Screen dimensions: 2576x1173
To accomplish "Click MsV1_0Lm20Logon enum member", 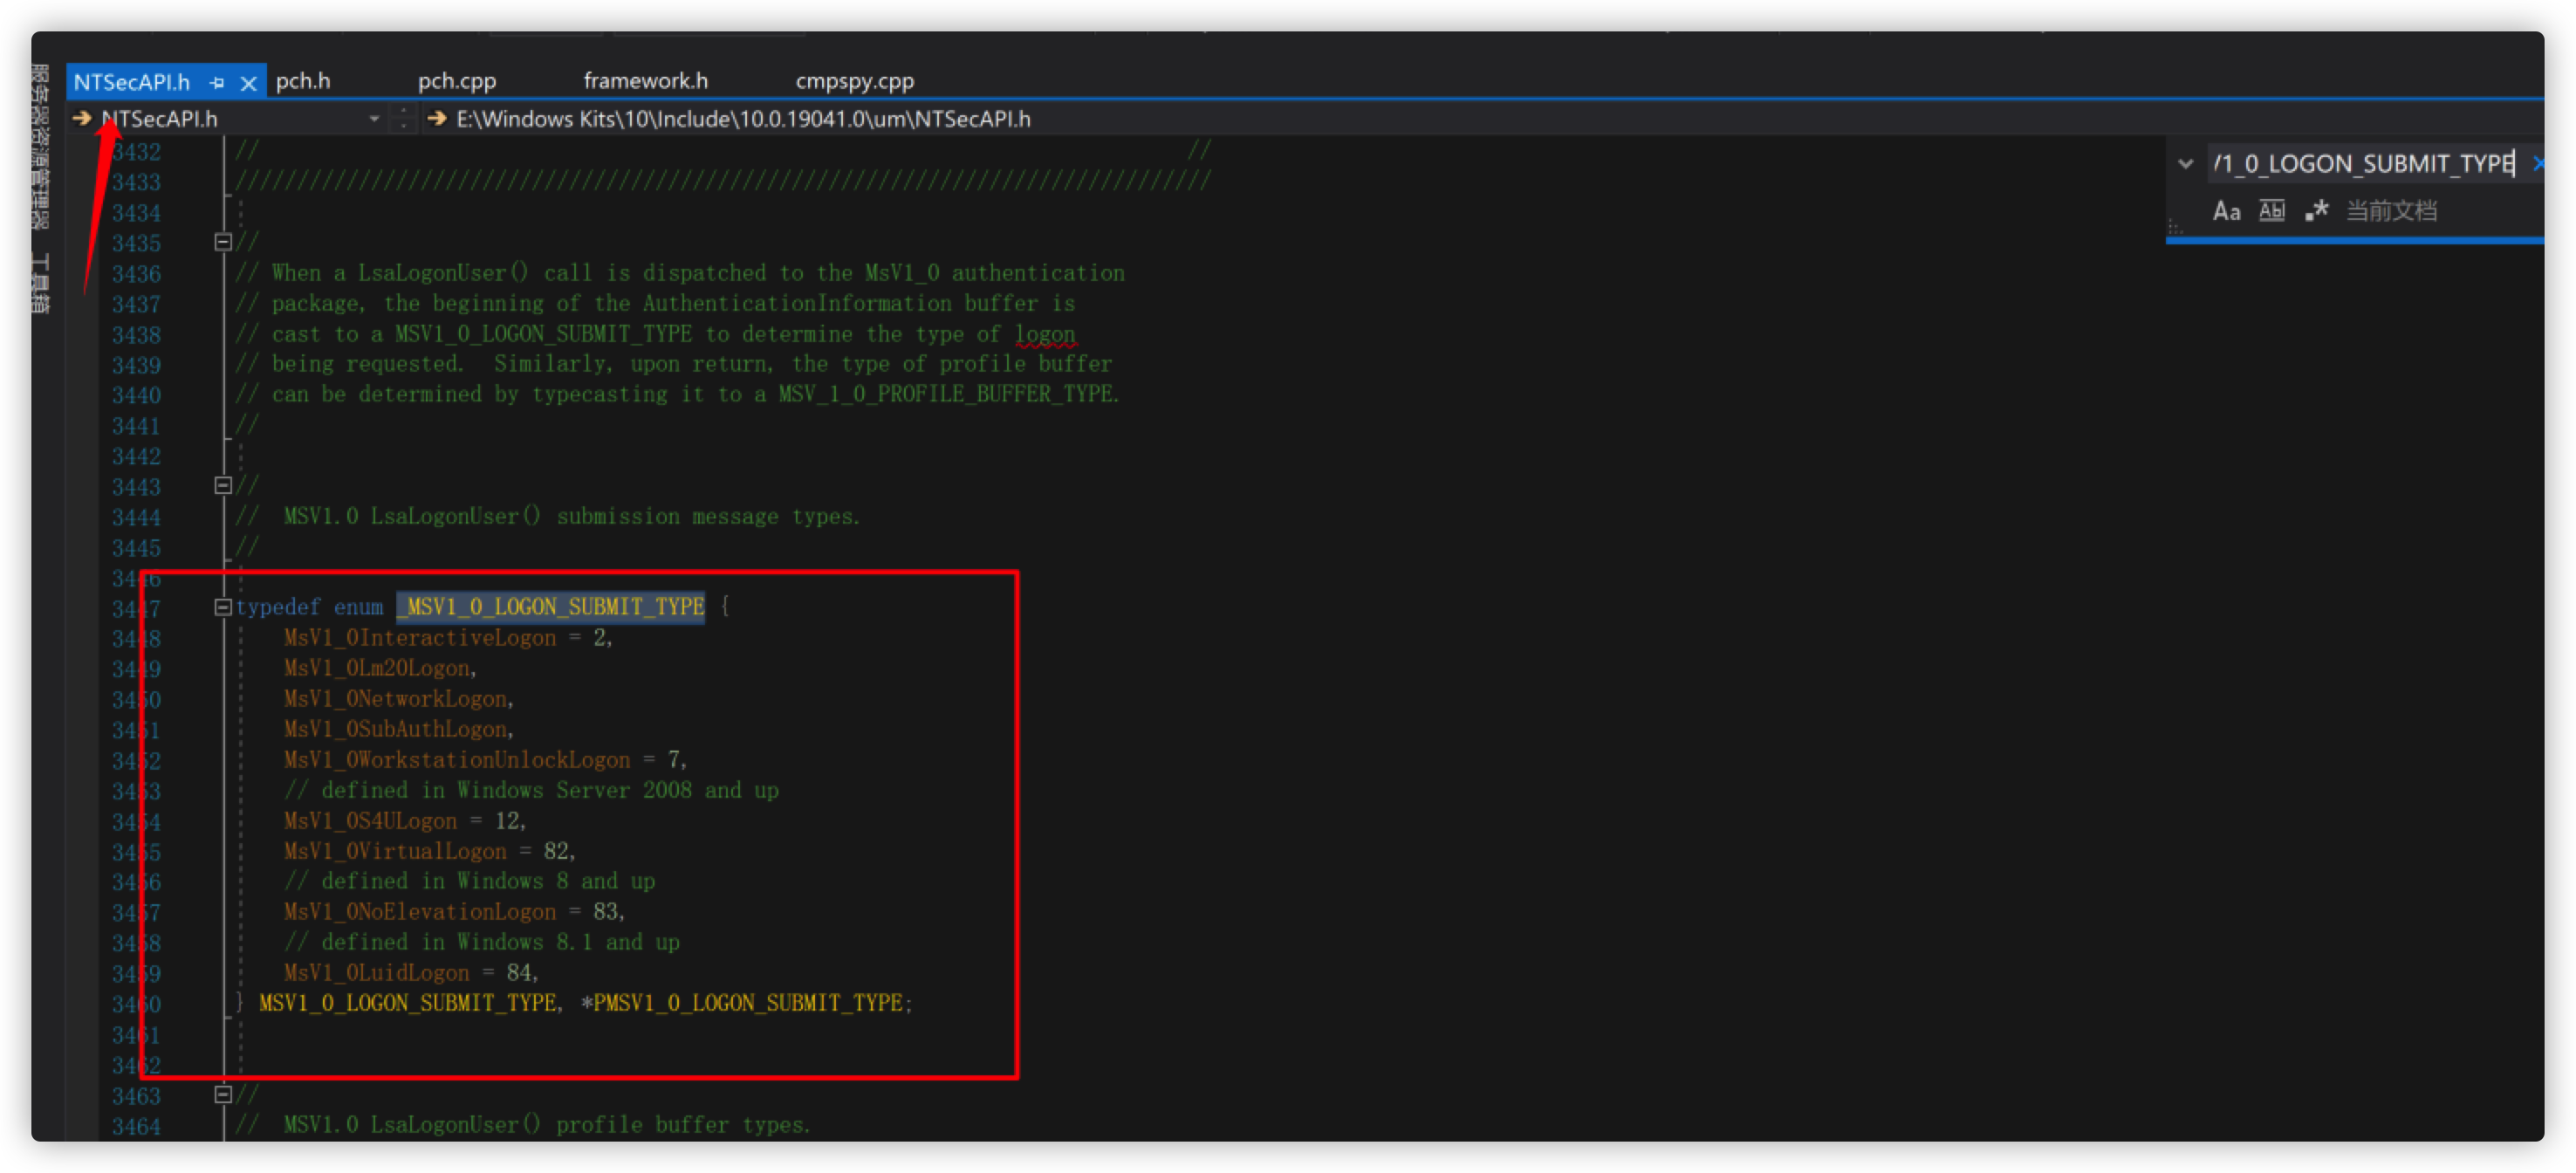I will (377, 668).
